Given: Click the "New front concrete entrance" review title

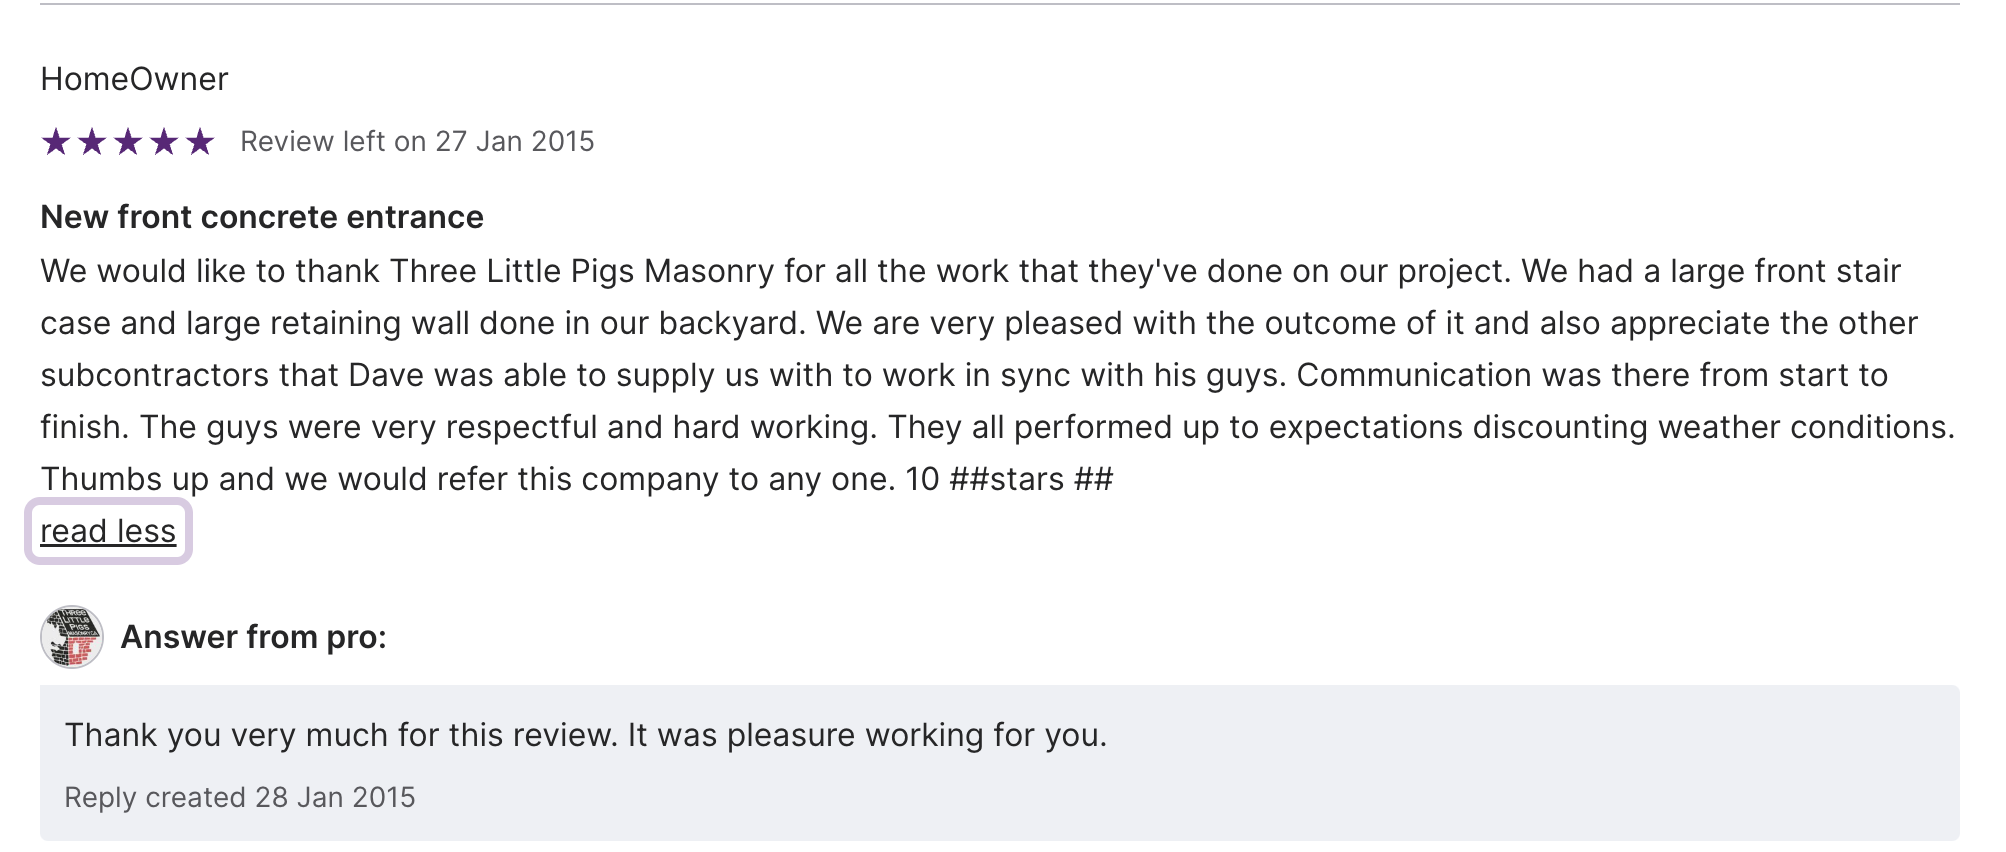Looking at the screenshot, I should 262,217.
